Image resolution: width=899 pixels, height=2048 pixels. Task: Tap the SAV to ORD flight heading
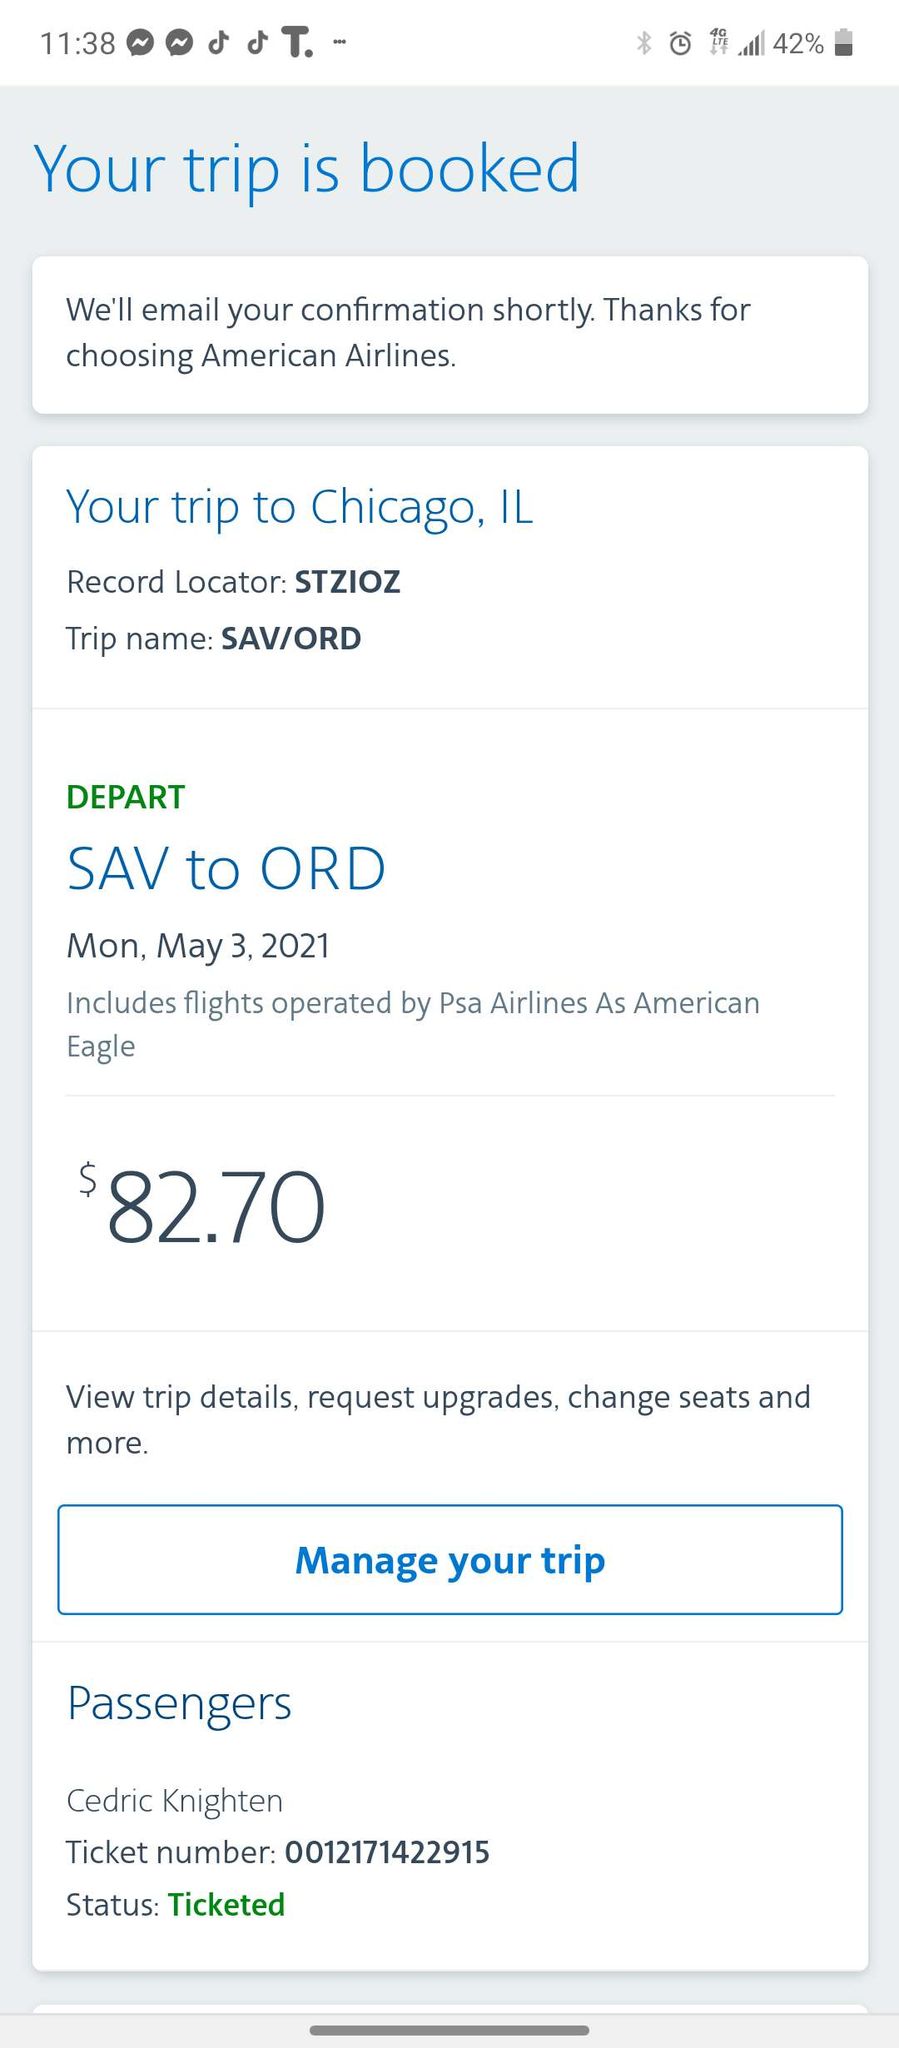[226, 868]
